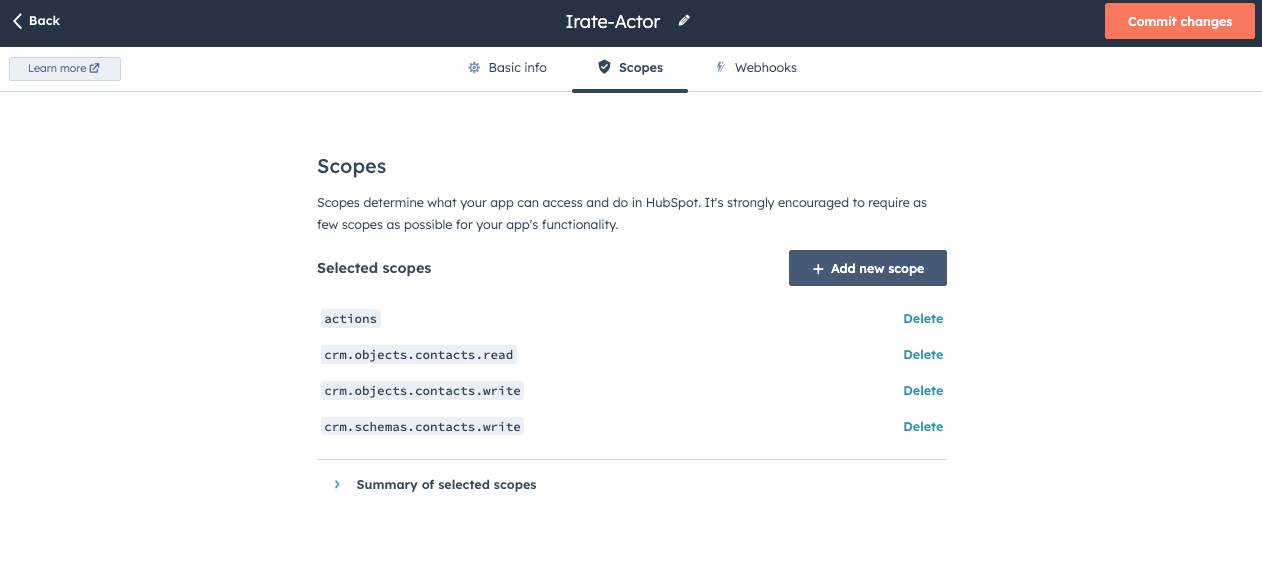1262x561 pixels.
Task: Click the pencil icon beside Irate-Actor
Action: point(684,21)
